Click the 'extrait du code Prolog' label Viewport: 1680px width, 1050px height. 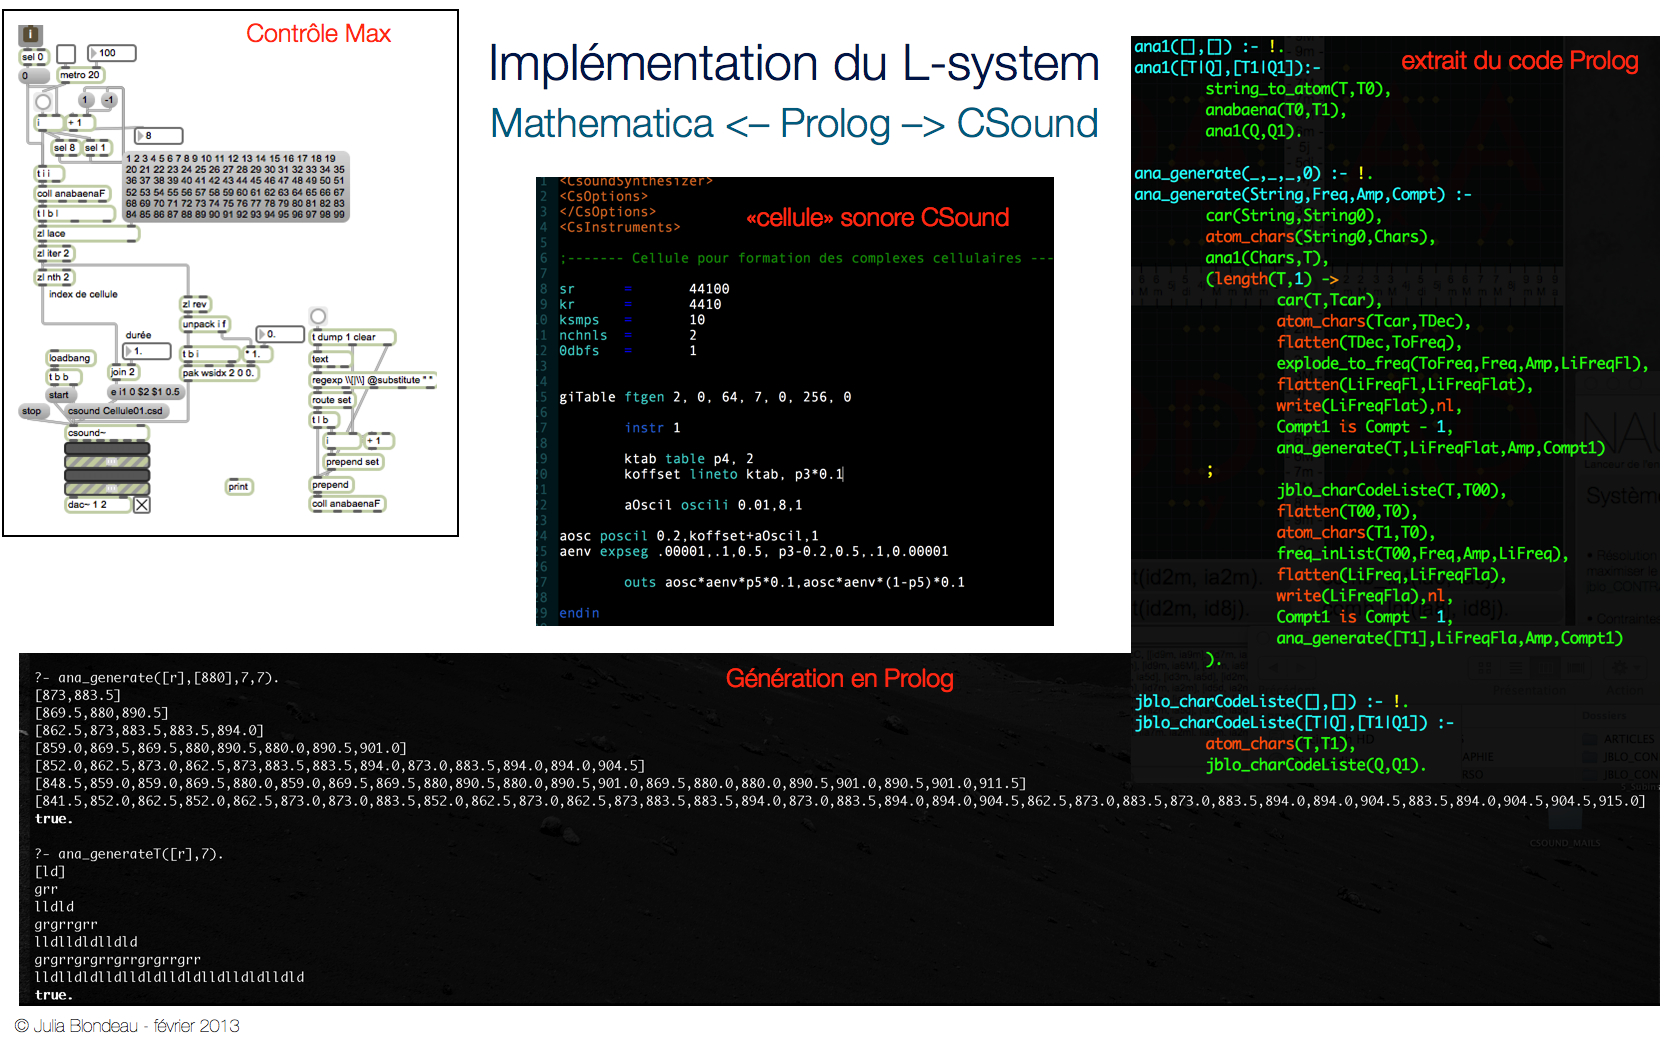[1519, 61]
